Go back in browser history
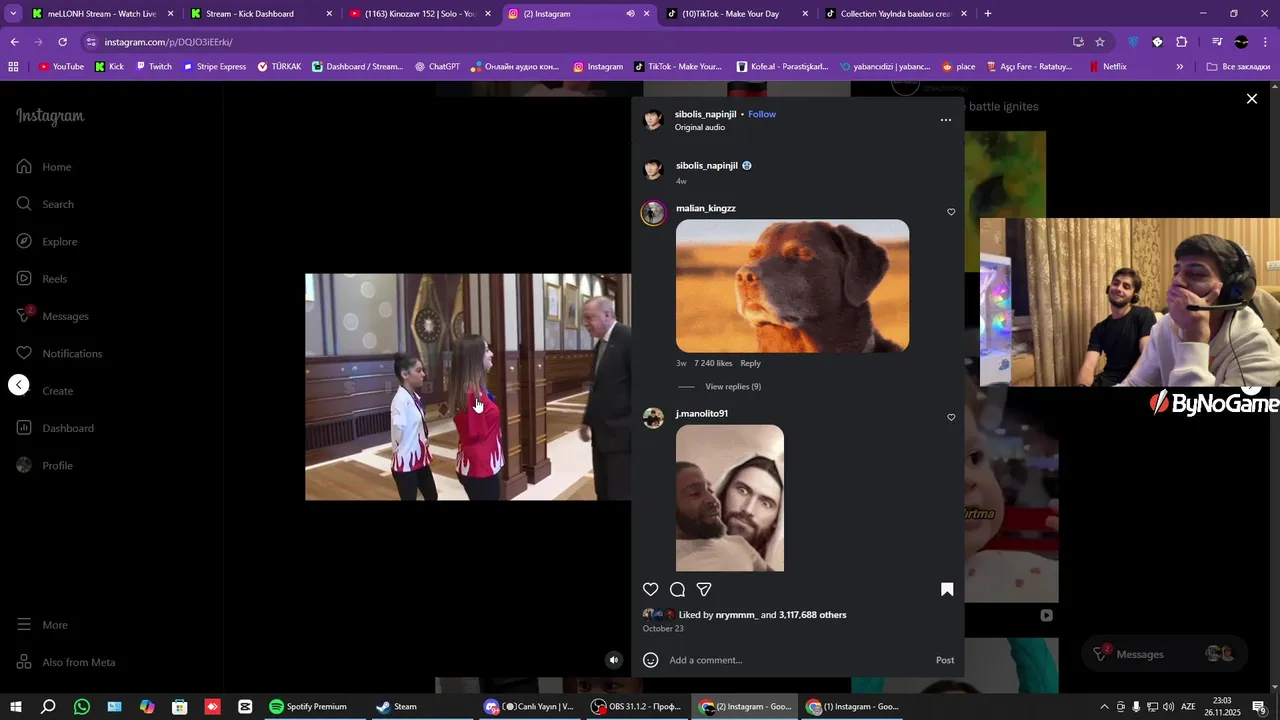 pyautogui.click(x=14, y=42)
